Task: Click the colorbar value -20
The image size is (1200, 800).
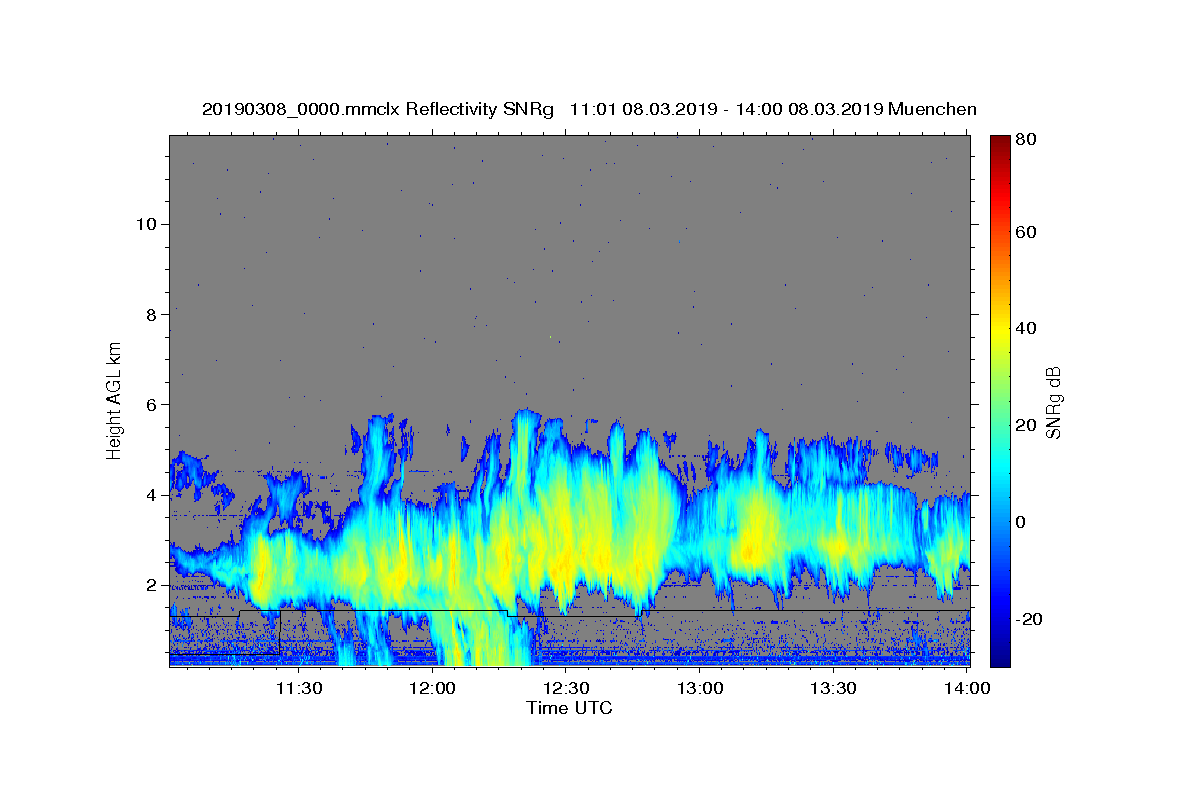Action: (x=1031, y=619)
